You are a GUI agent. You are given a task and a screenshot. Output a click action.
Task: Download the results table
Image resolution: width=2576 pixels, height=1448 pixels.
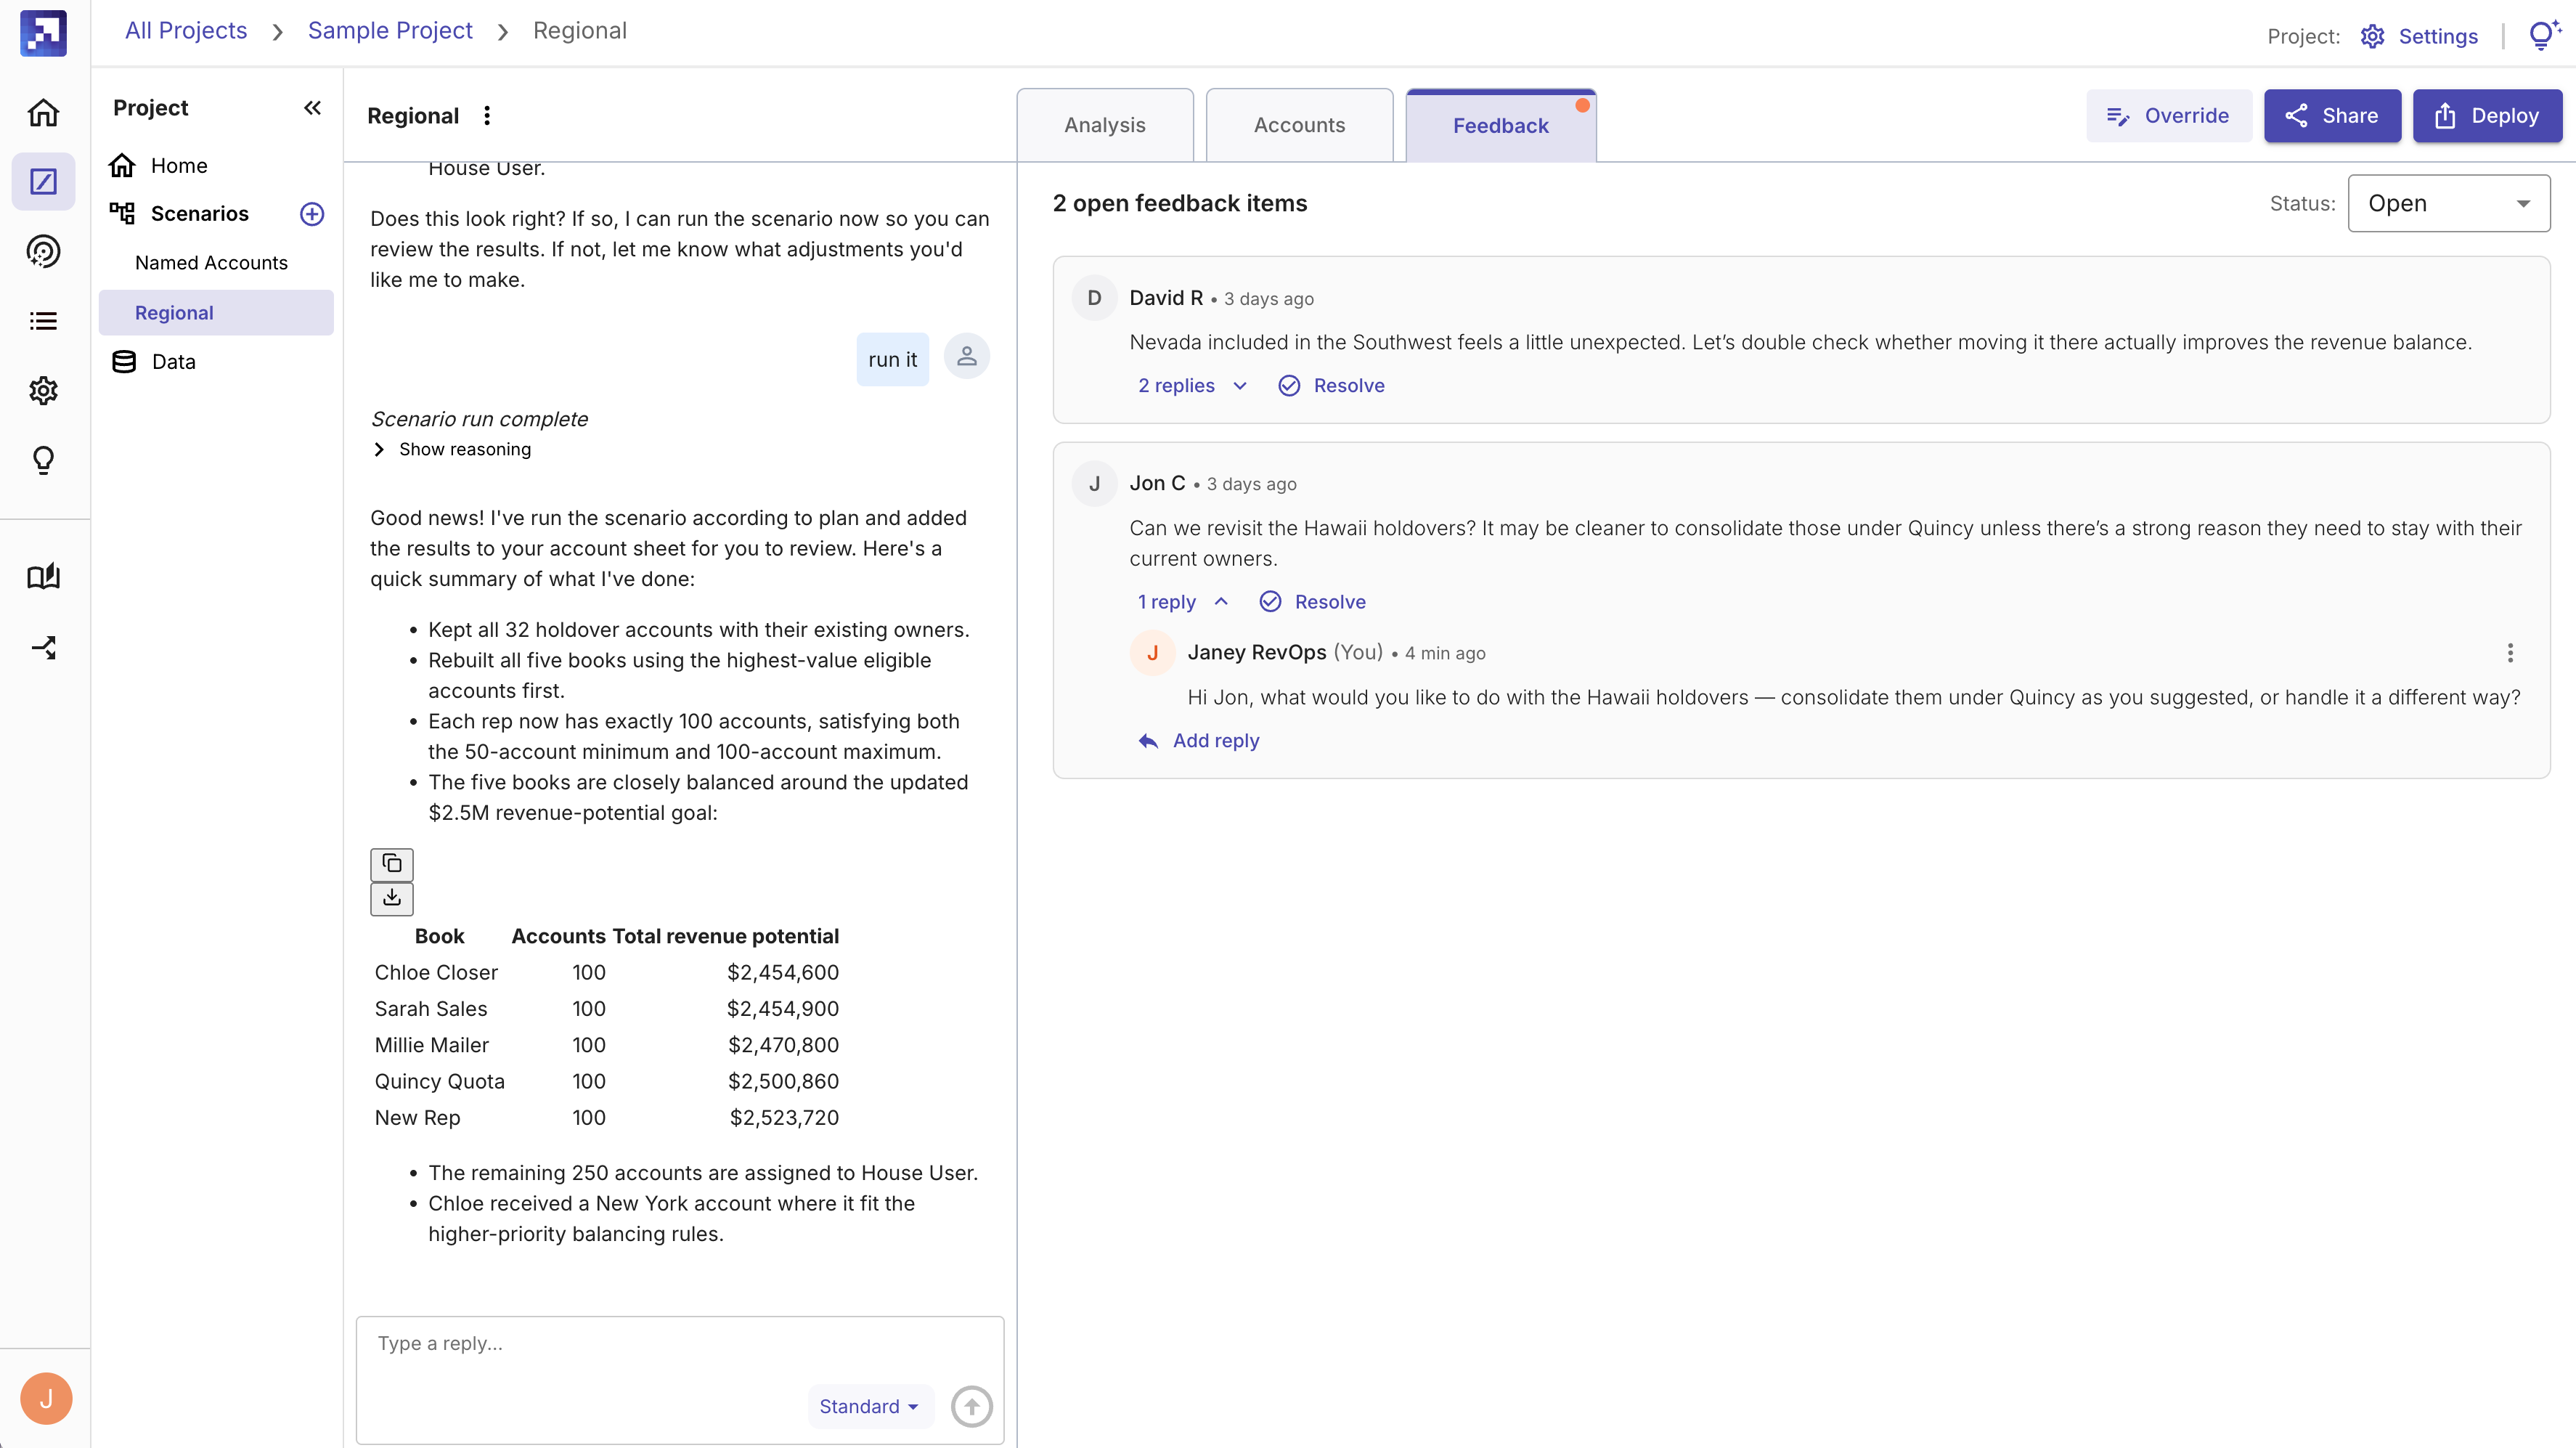[392, 898]
